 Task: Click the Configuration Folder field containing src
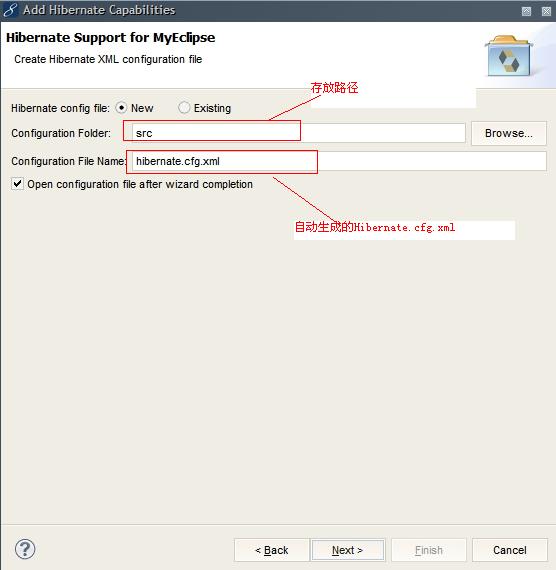pos(298,133)
